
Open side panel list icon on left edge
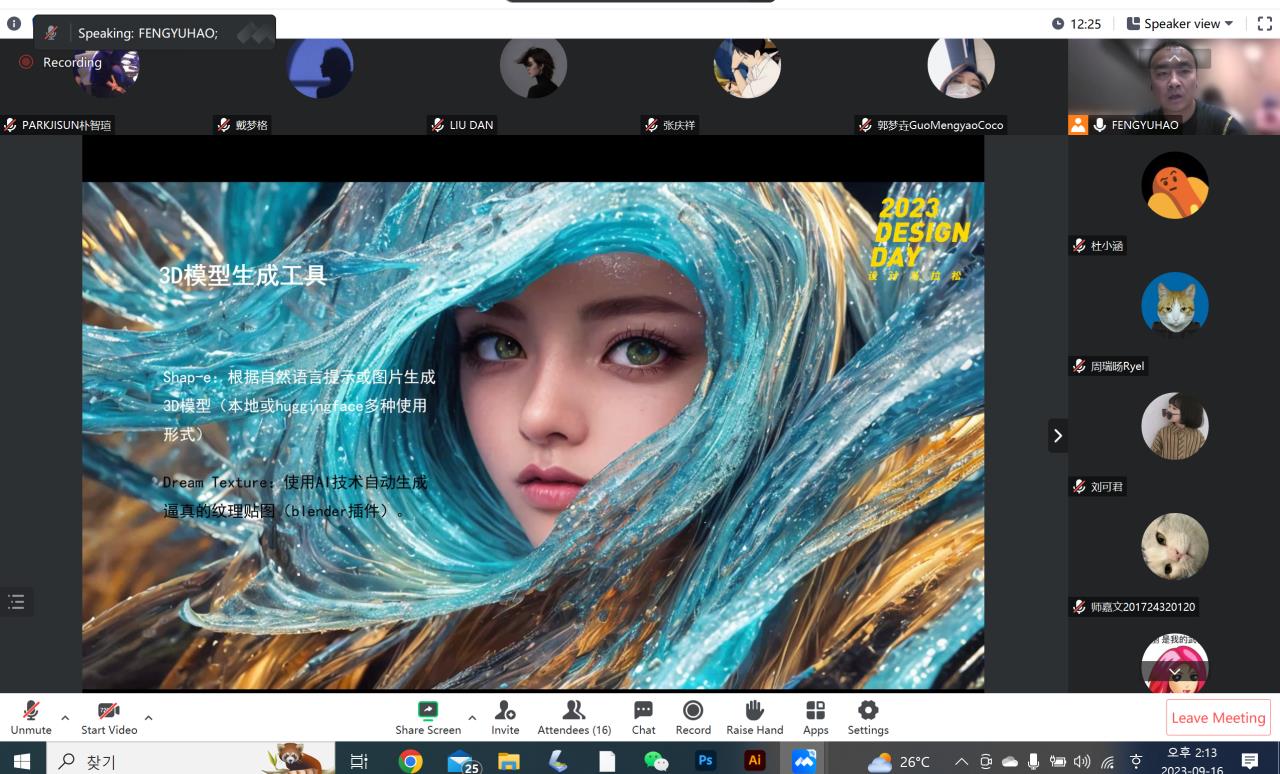(x=16, y=602)
